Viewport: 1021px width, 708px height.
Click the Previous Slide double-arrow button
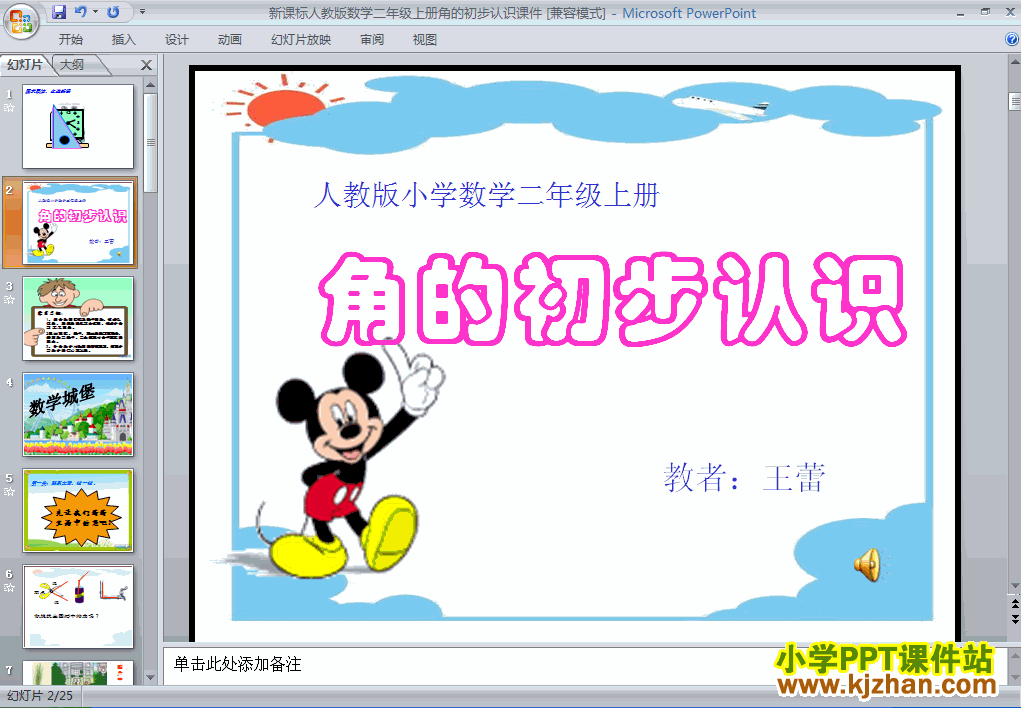tap(1014, 606)
